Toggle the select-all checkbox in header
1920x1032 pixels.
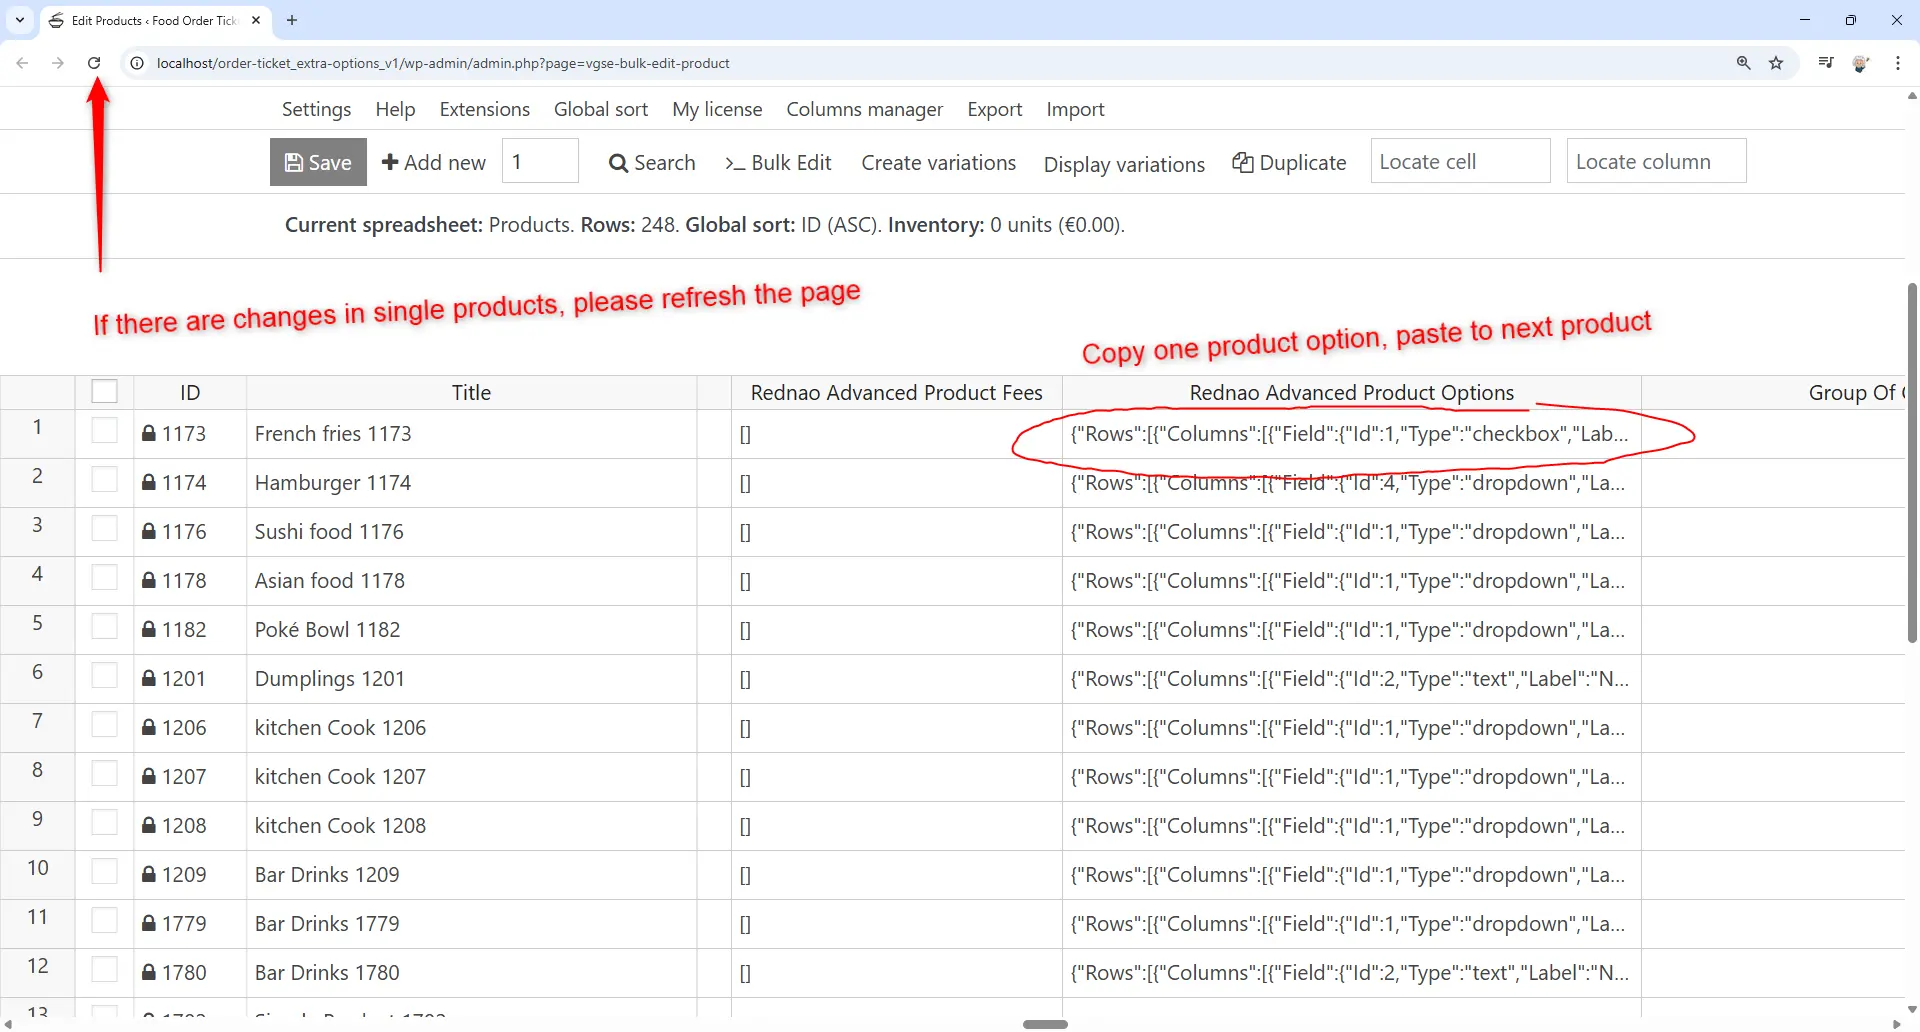104,391
